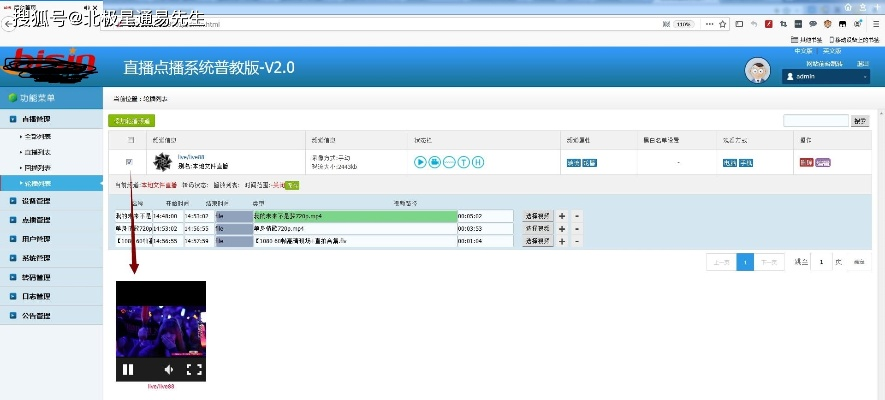Click the plus icon on the first playlist row
The image size is (885, 400).
pyautogui.click(x=561, y=215)
